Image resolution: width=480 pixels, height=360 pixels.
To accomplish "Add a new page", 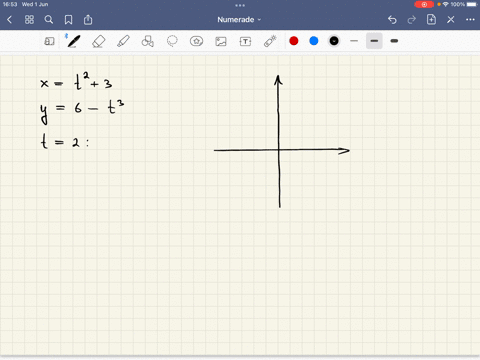I will point(431,20).
